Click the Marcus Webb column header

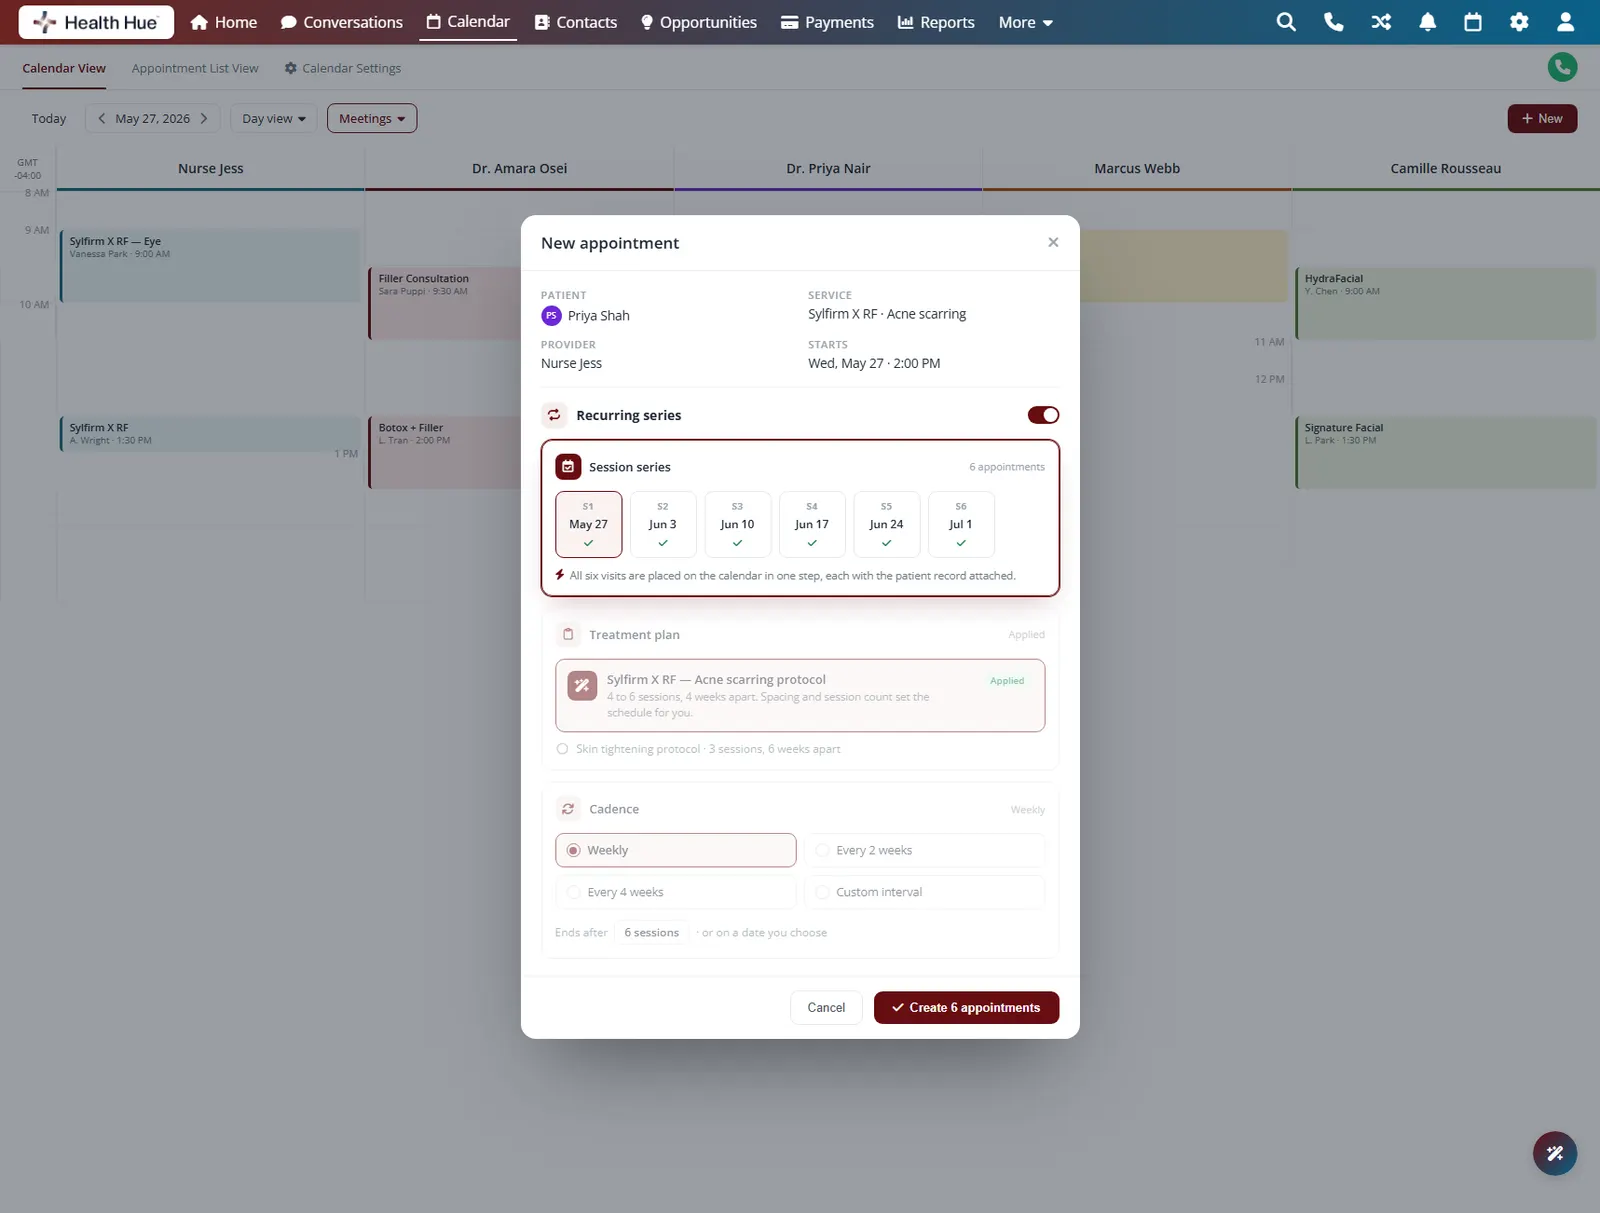pos(1137,168)
